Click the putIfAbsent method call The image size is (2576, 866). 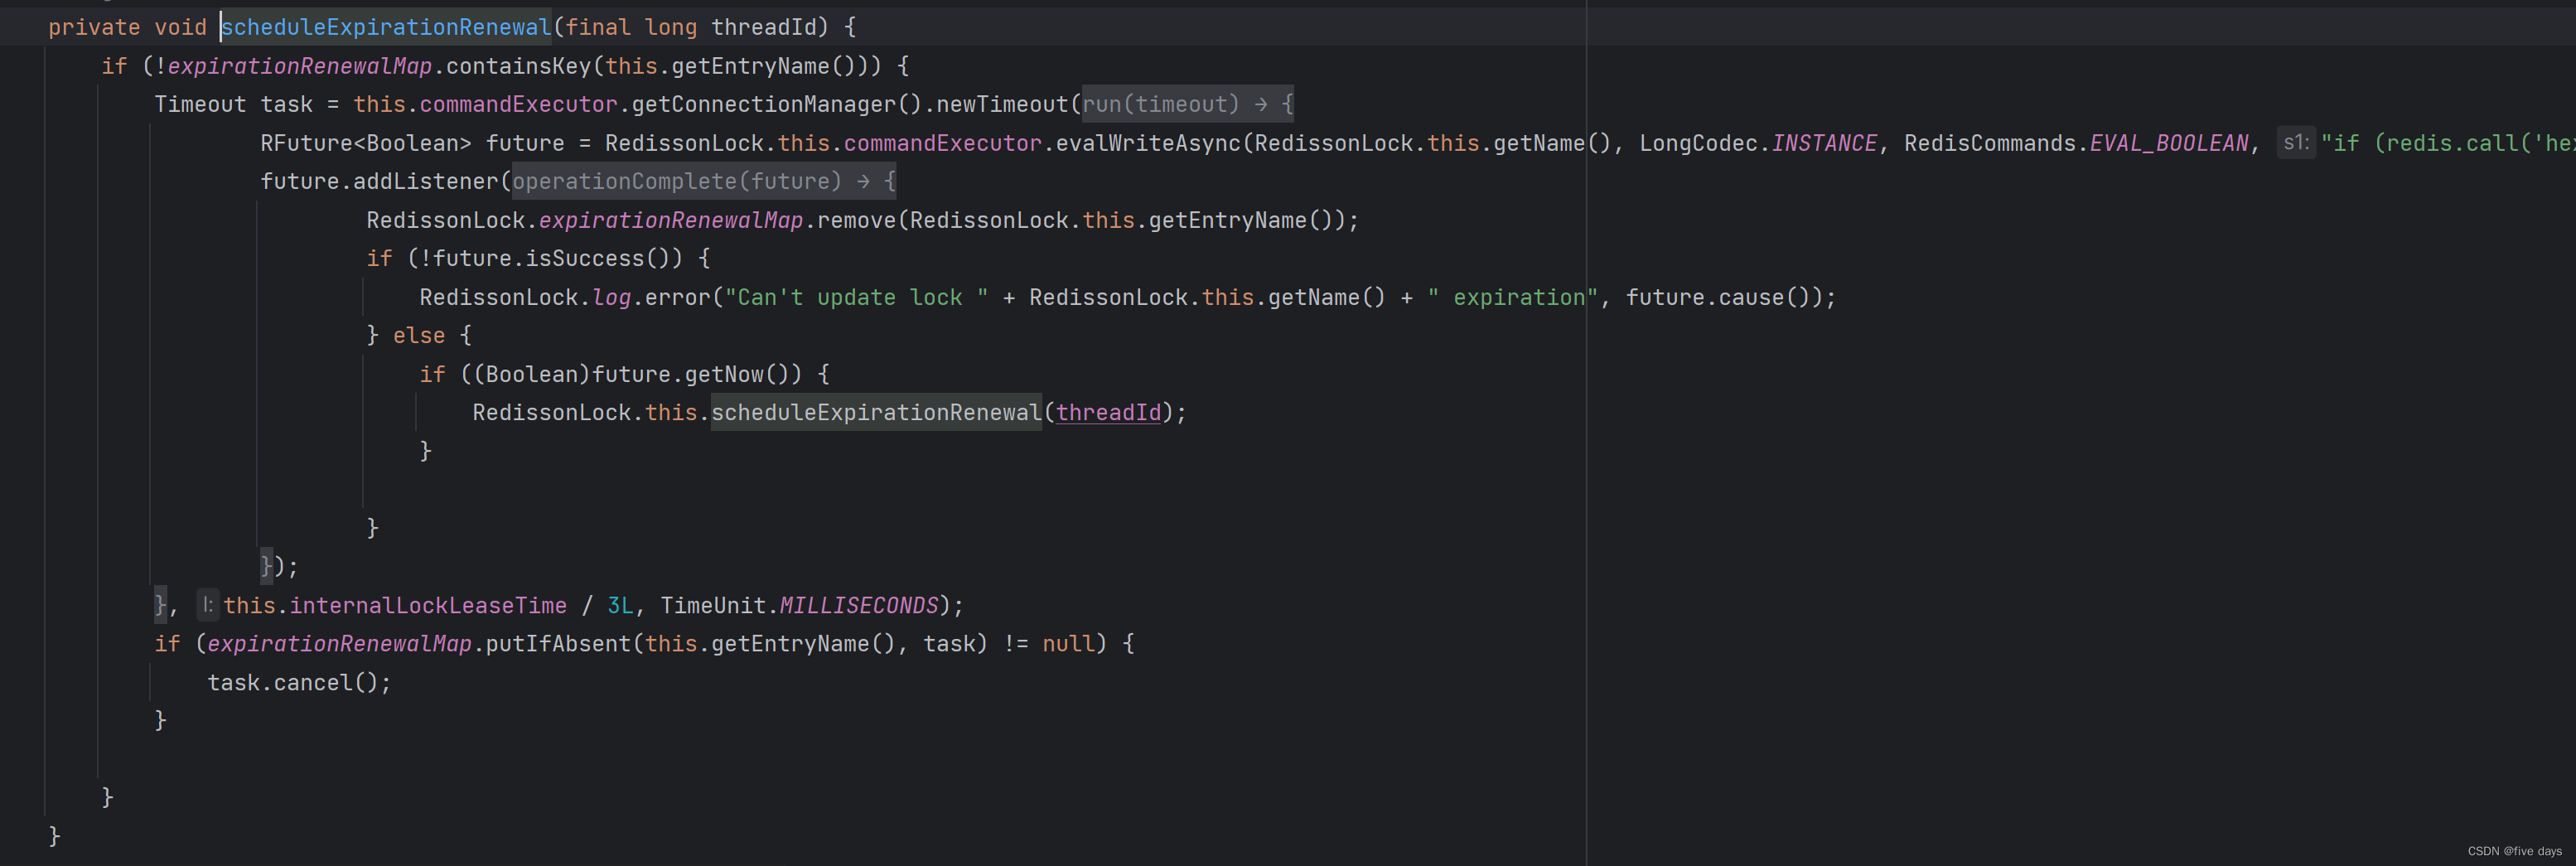point(558,643)
